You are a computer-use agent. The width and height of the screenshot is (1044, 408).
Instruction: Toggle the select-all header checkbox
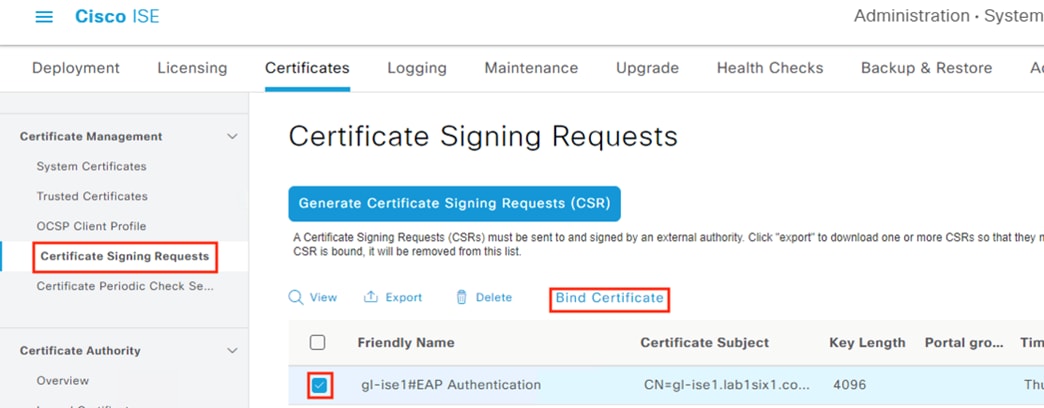point(318,343)
